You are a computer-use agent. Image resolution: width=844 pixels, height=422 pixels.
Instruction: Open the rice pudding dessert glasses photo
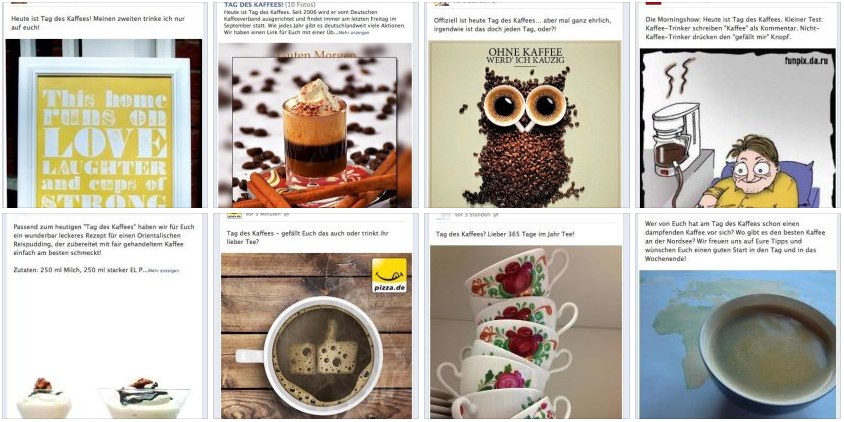(104, 397)
